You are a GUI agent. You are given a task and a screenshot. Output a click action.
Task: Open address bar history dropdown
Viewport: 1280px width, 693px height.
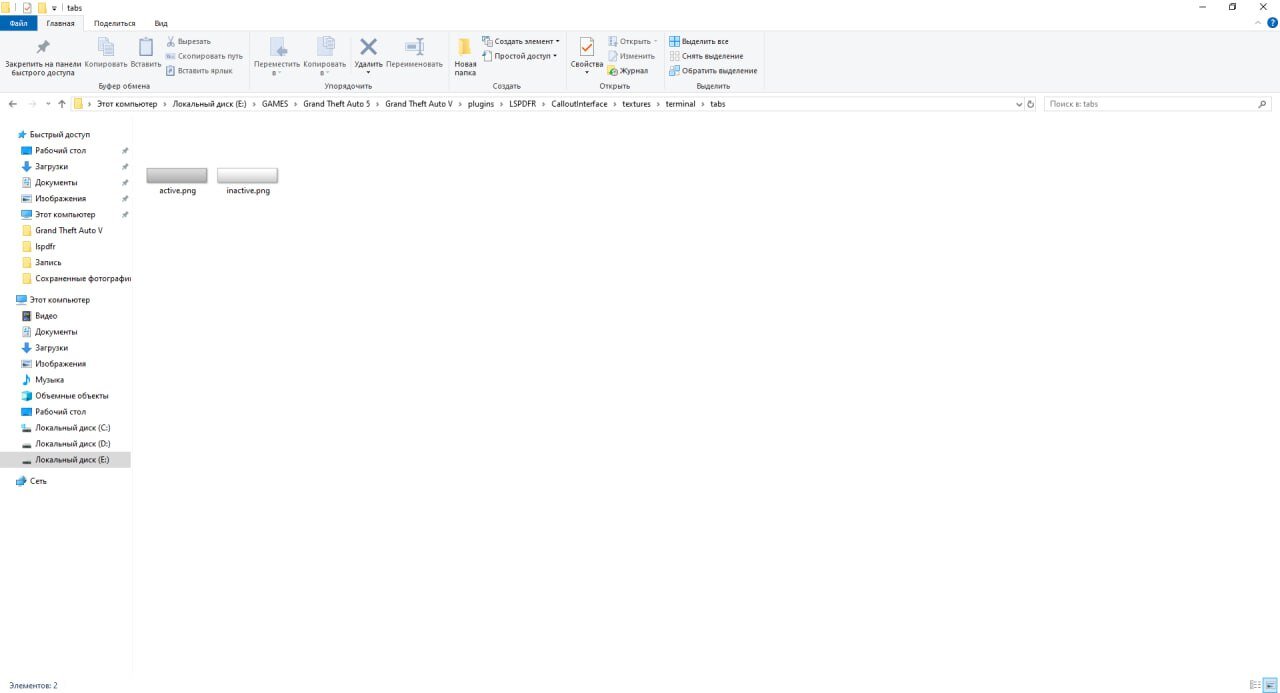pyautogui.click(x=1019, y=104)
